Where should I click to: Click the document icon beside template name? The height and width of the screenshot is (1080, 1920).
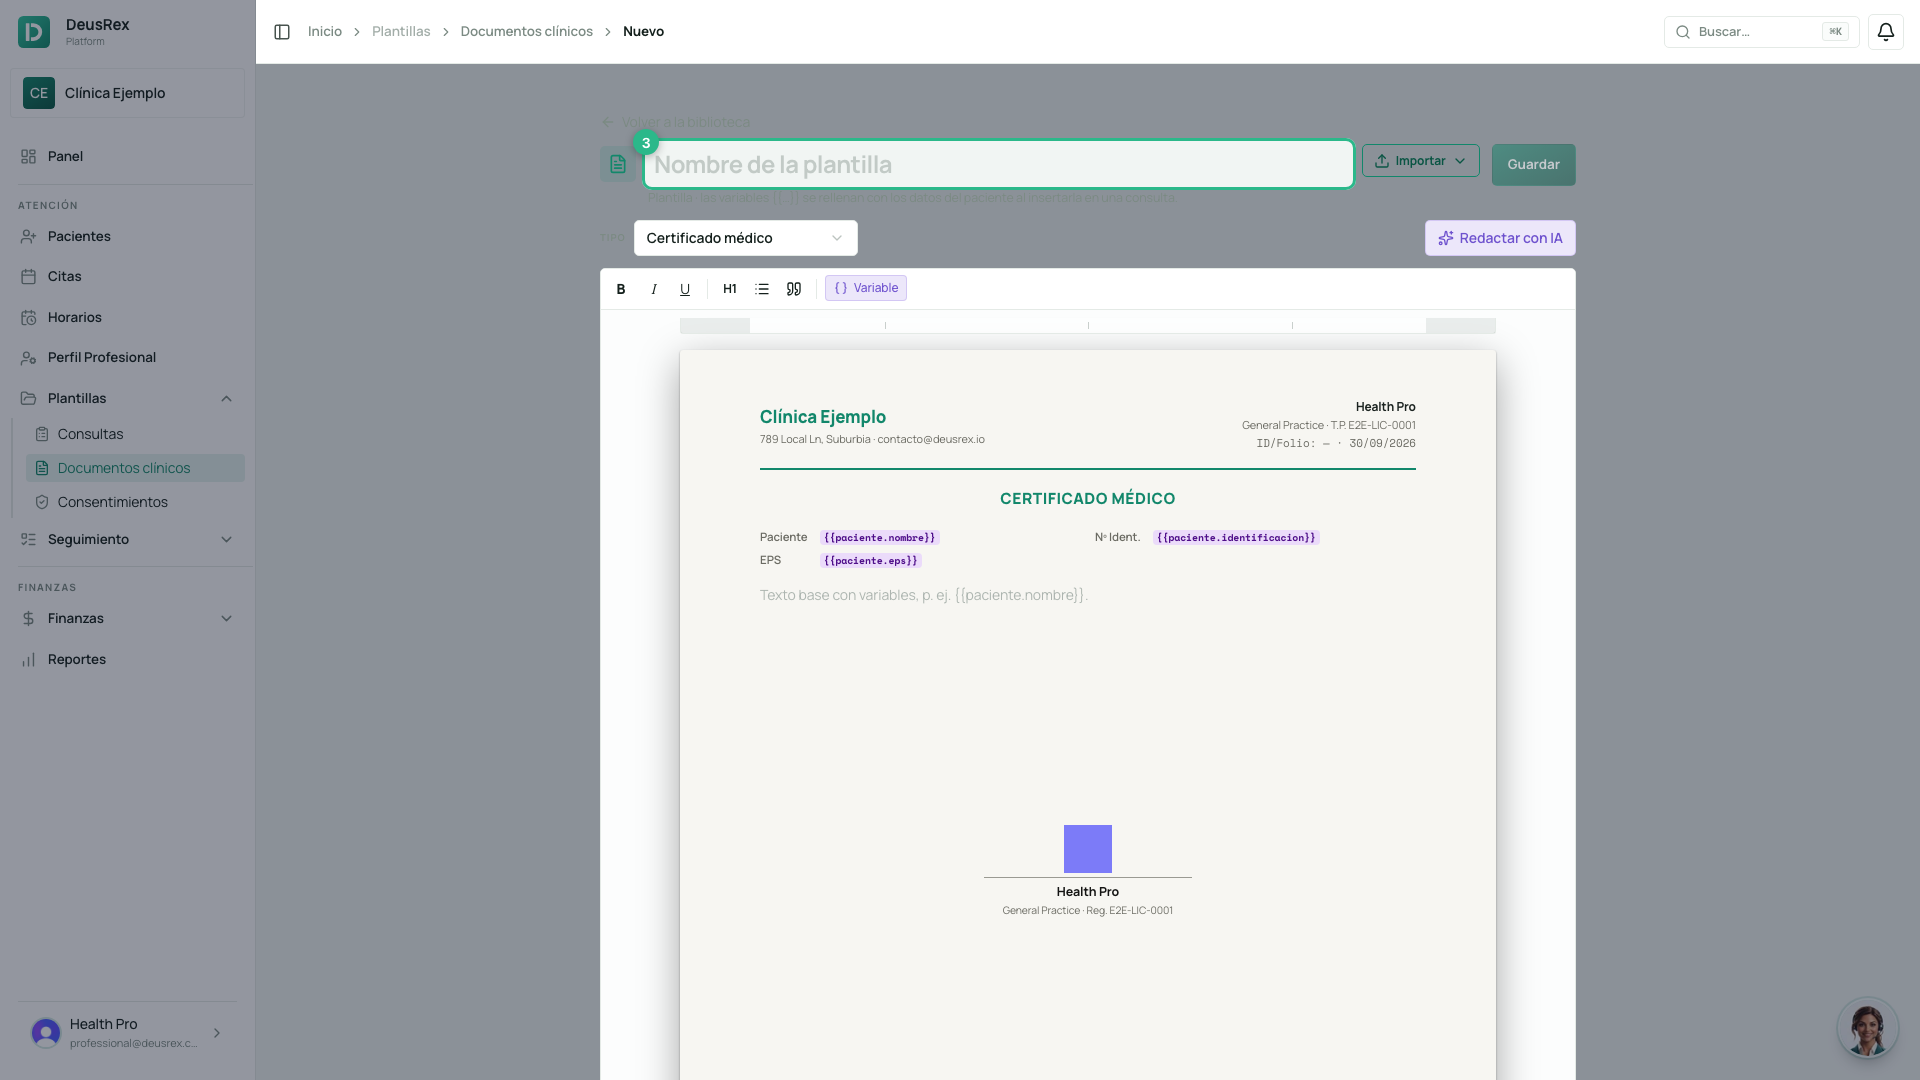click(x=618, y=164)
